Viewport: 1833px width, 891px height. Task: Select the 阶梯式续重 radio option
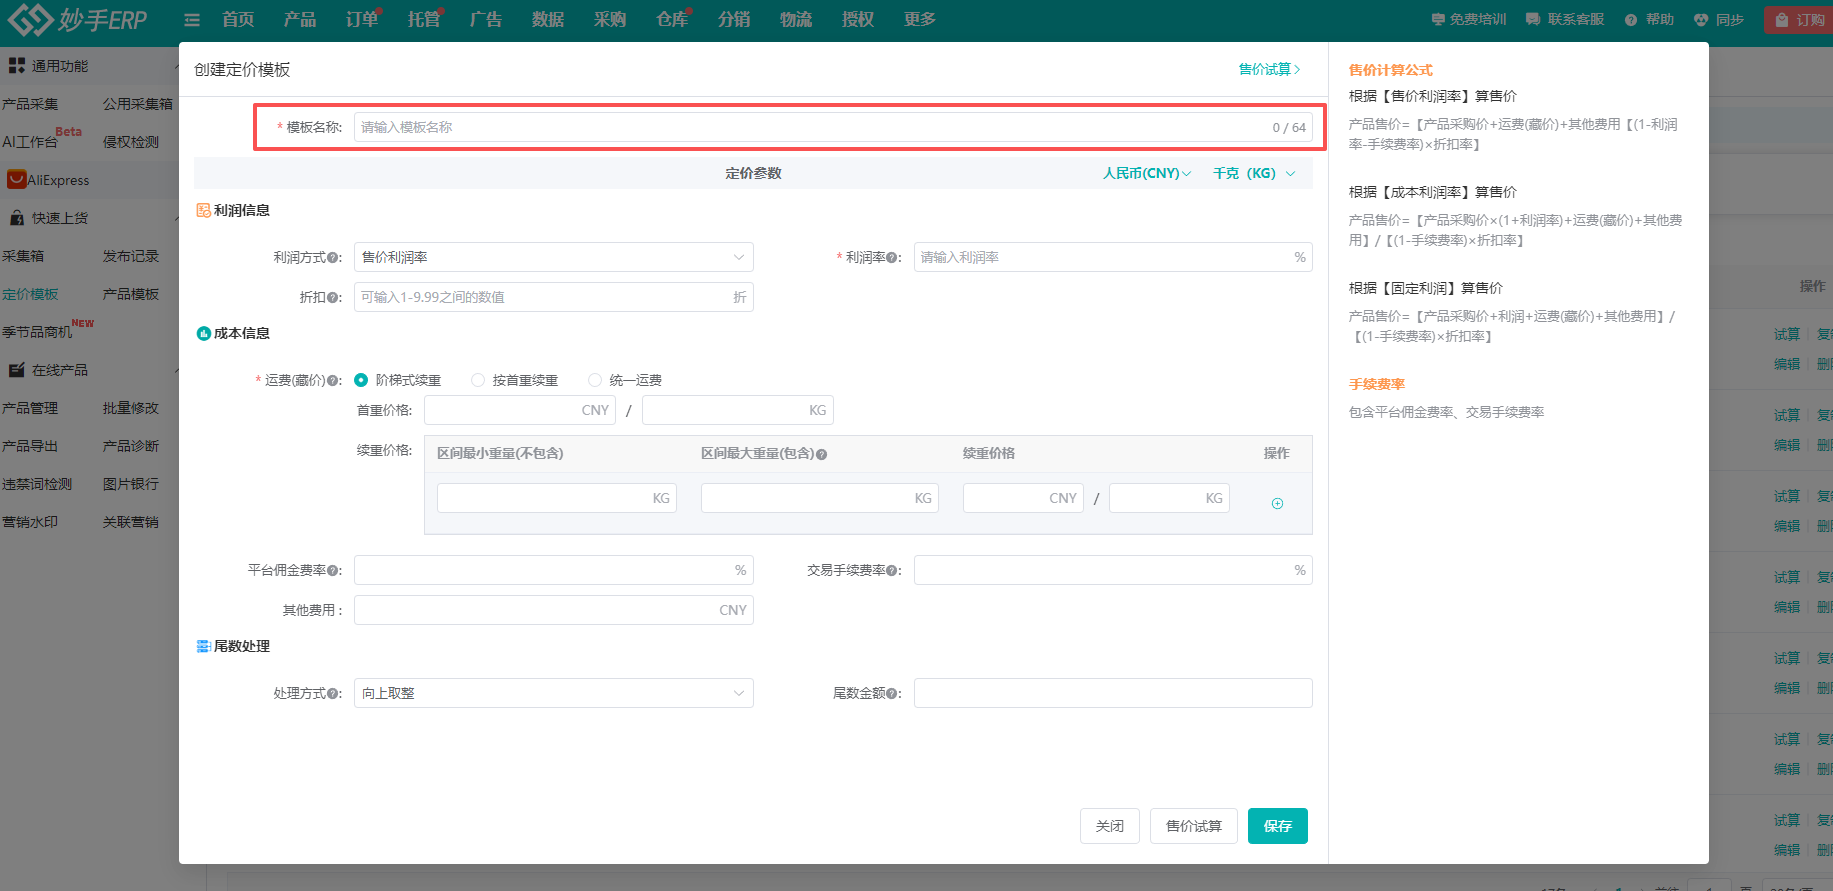pyautogui.click(x=361, y=380)
